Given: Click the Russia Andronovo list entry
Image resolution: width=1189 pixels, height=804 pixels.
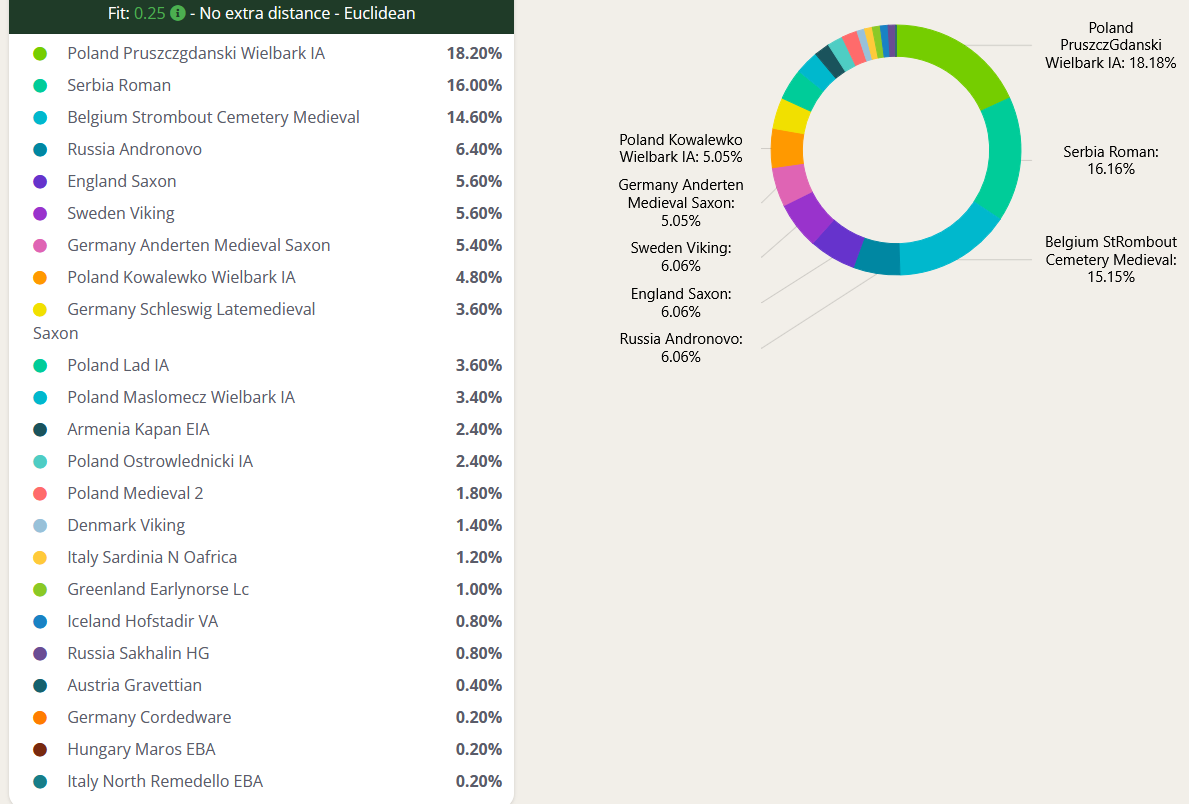Looking at the screenshot, I should click(x=134, y=149).
